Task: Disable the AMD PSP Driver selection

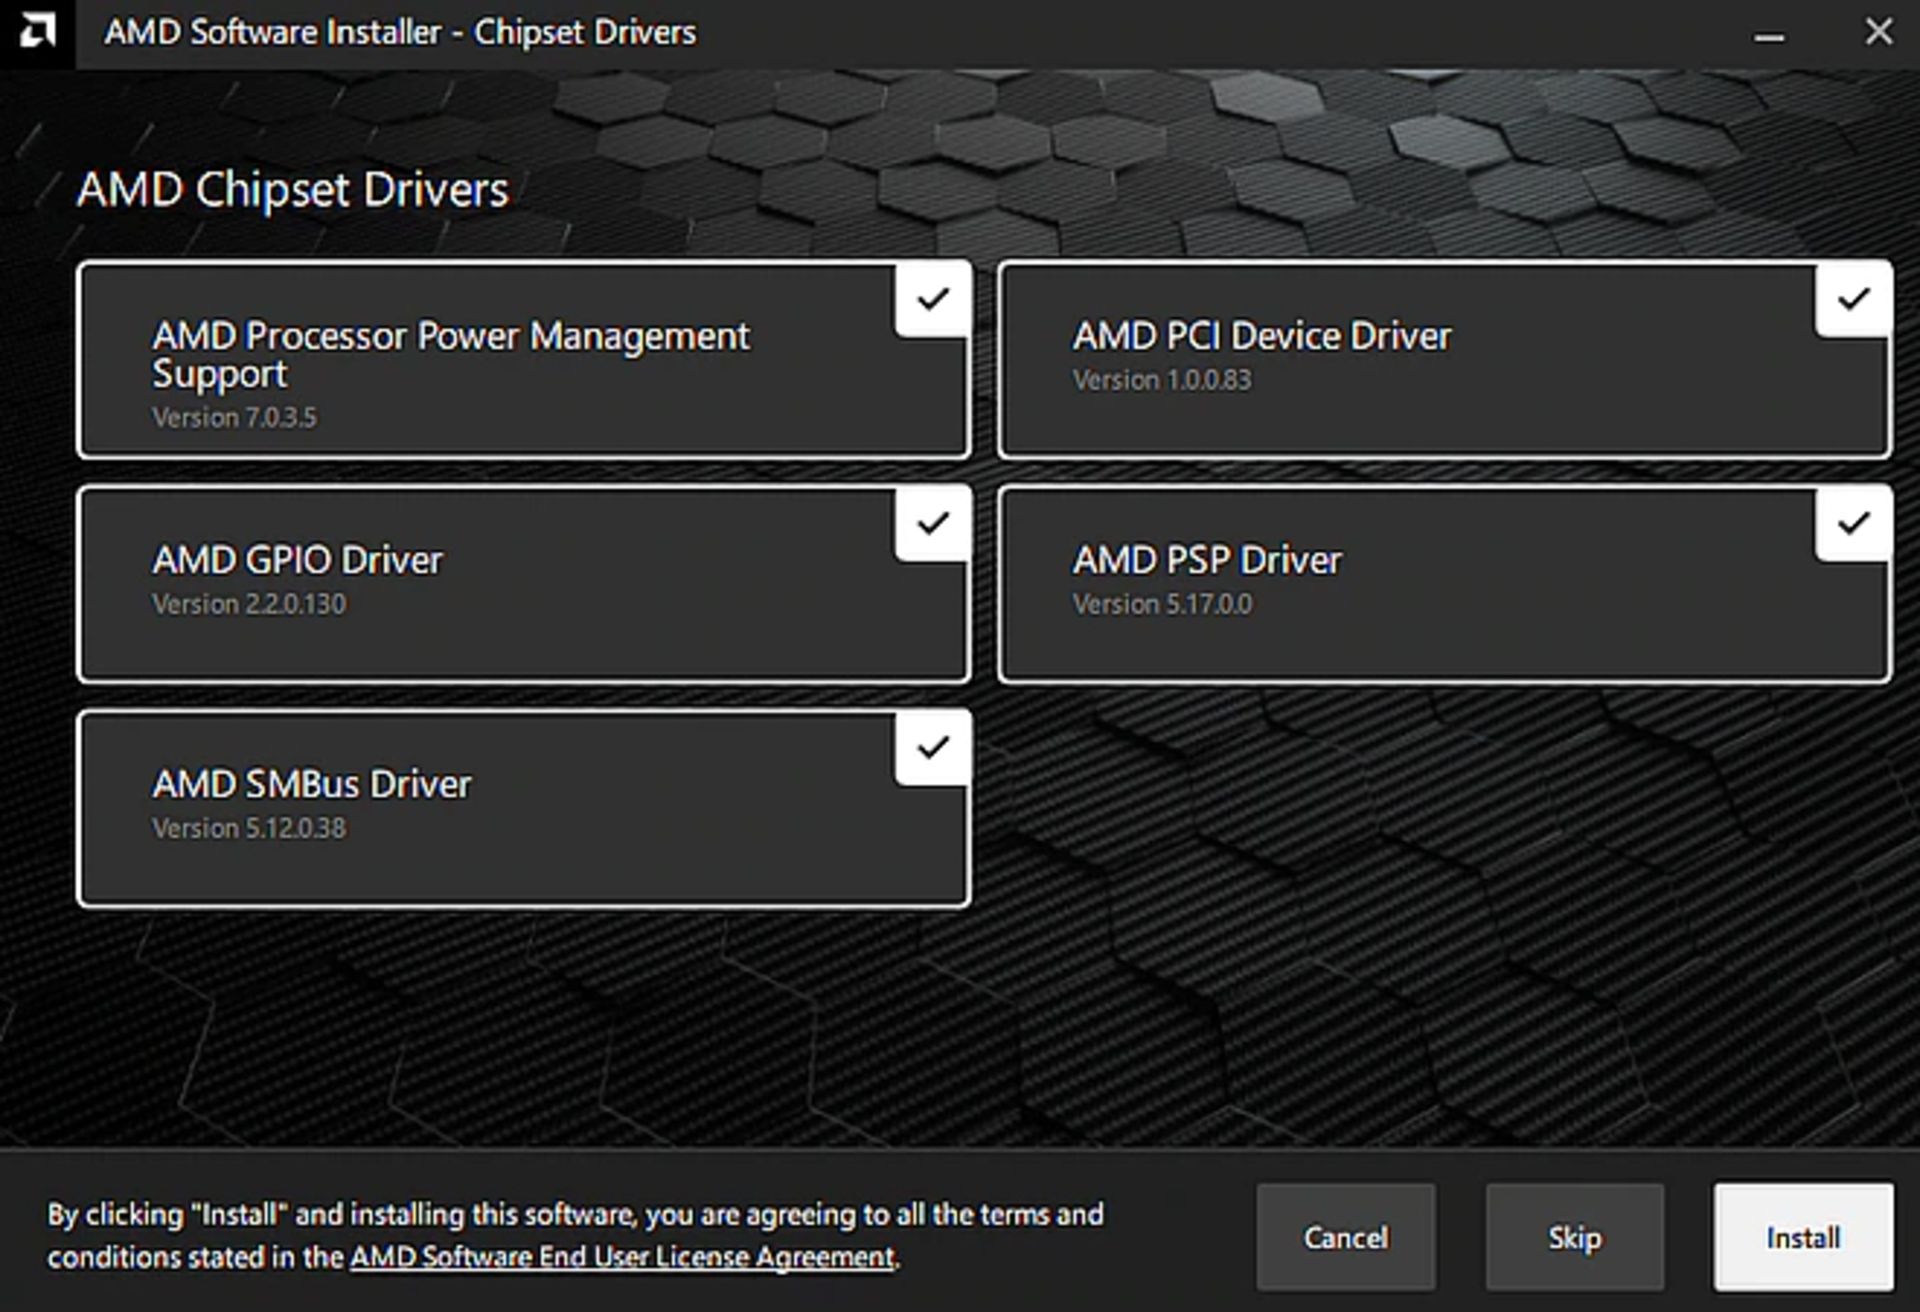Action: tap(1855, 524)
